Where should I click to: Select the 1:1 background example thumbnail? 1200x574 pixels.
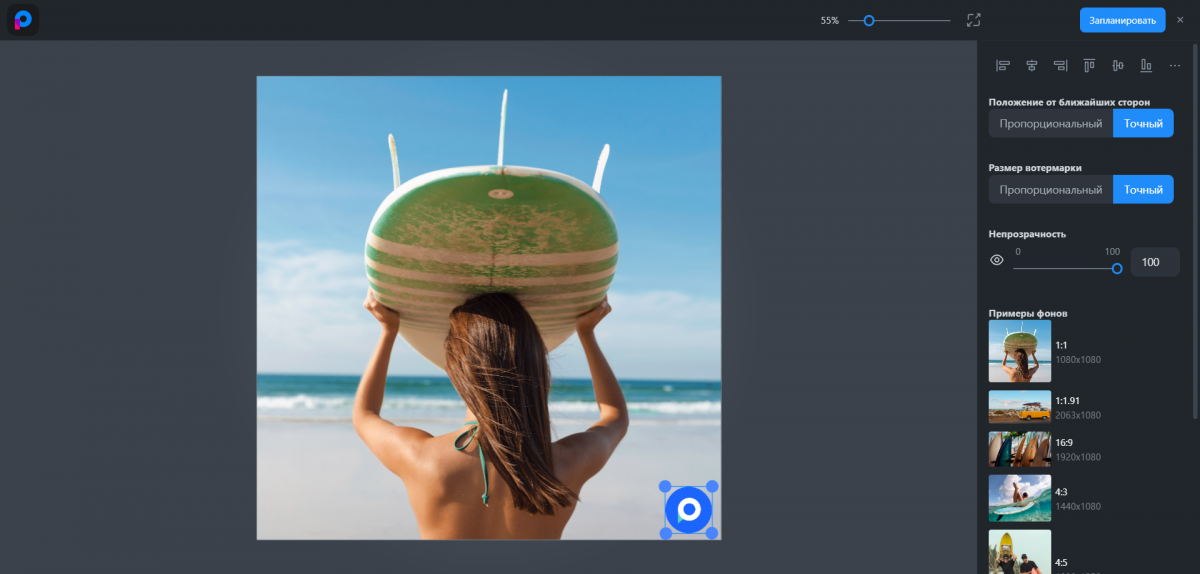1020,351
